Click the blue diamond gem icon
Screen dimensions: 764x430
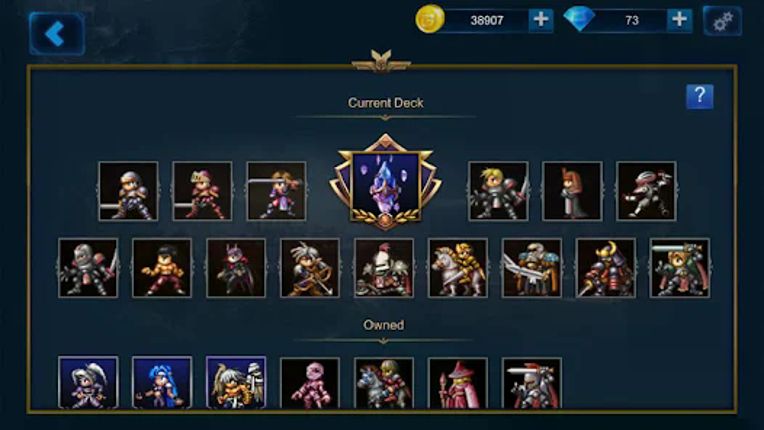(x=579, y=19)
